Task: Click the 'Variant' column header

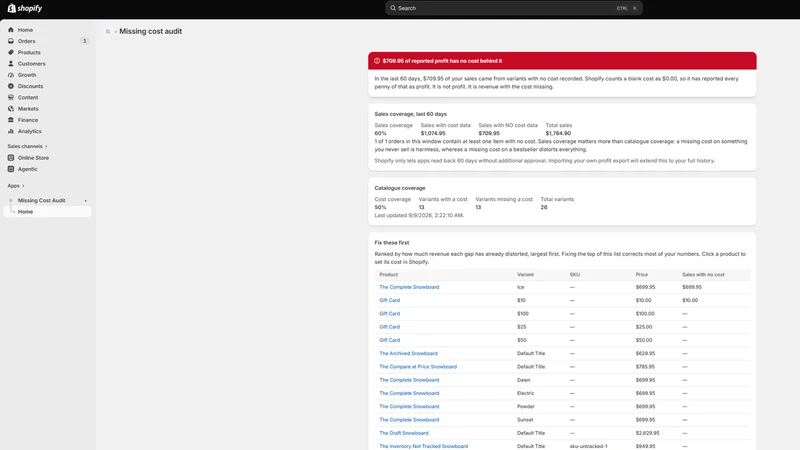Action: [x=525, y=274]
